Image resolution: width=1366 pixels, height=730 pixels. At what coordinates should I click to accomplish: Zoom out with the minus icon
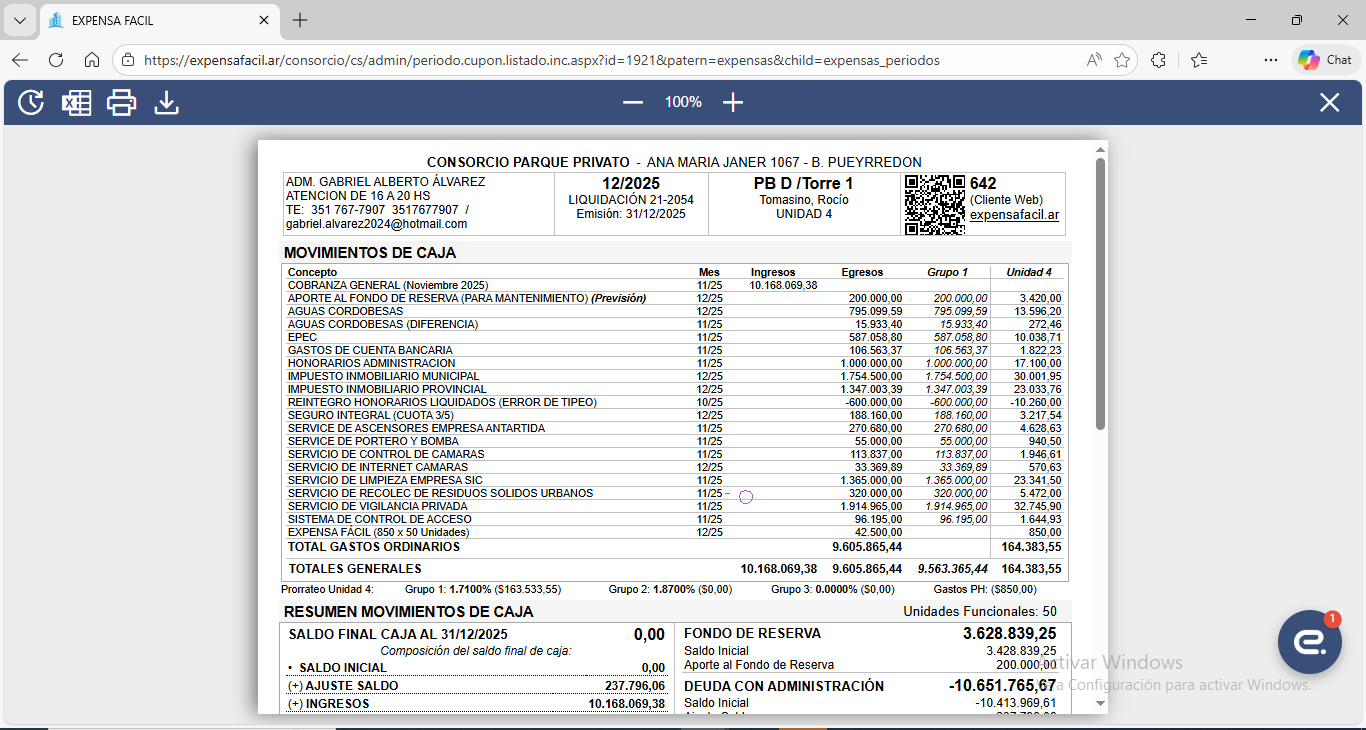633,102
